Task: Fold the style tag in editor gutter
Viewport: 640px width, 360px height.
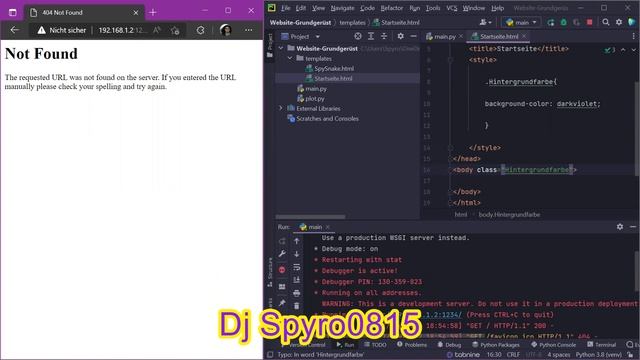Action: pos(450,60)
